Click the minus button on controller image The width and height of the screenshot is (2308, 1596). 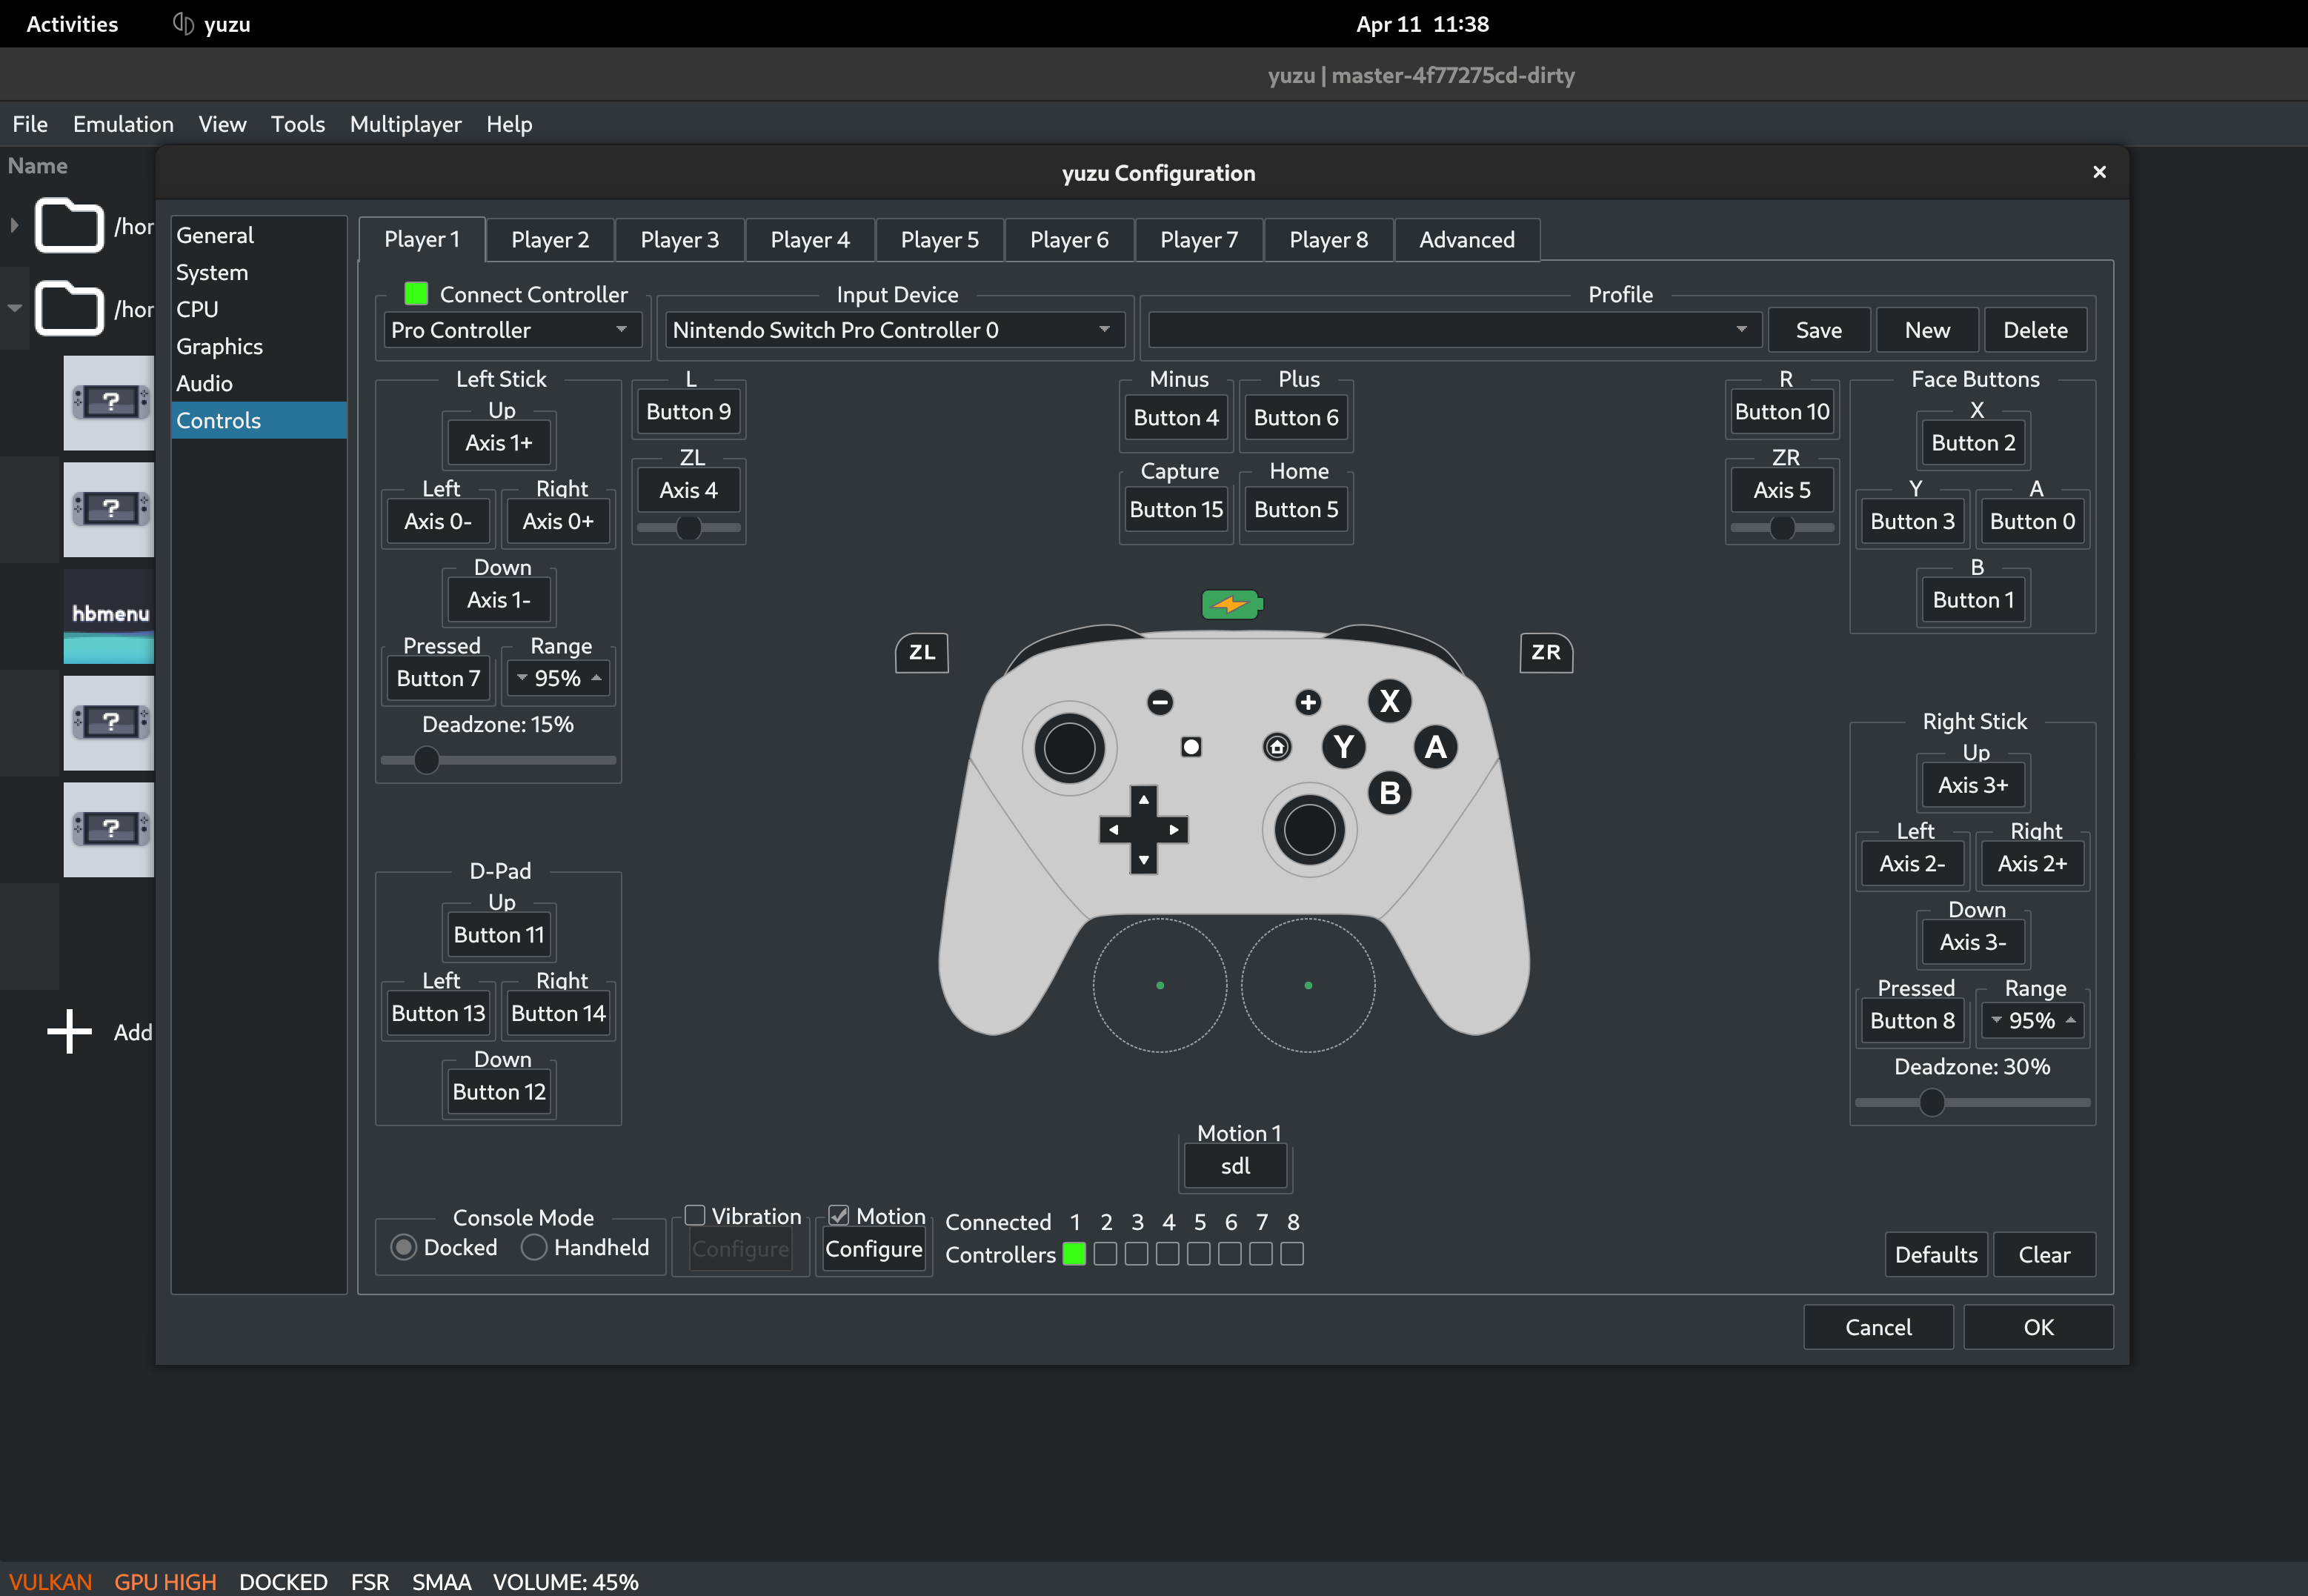tap(1160, 702)
